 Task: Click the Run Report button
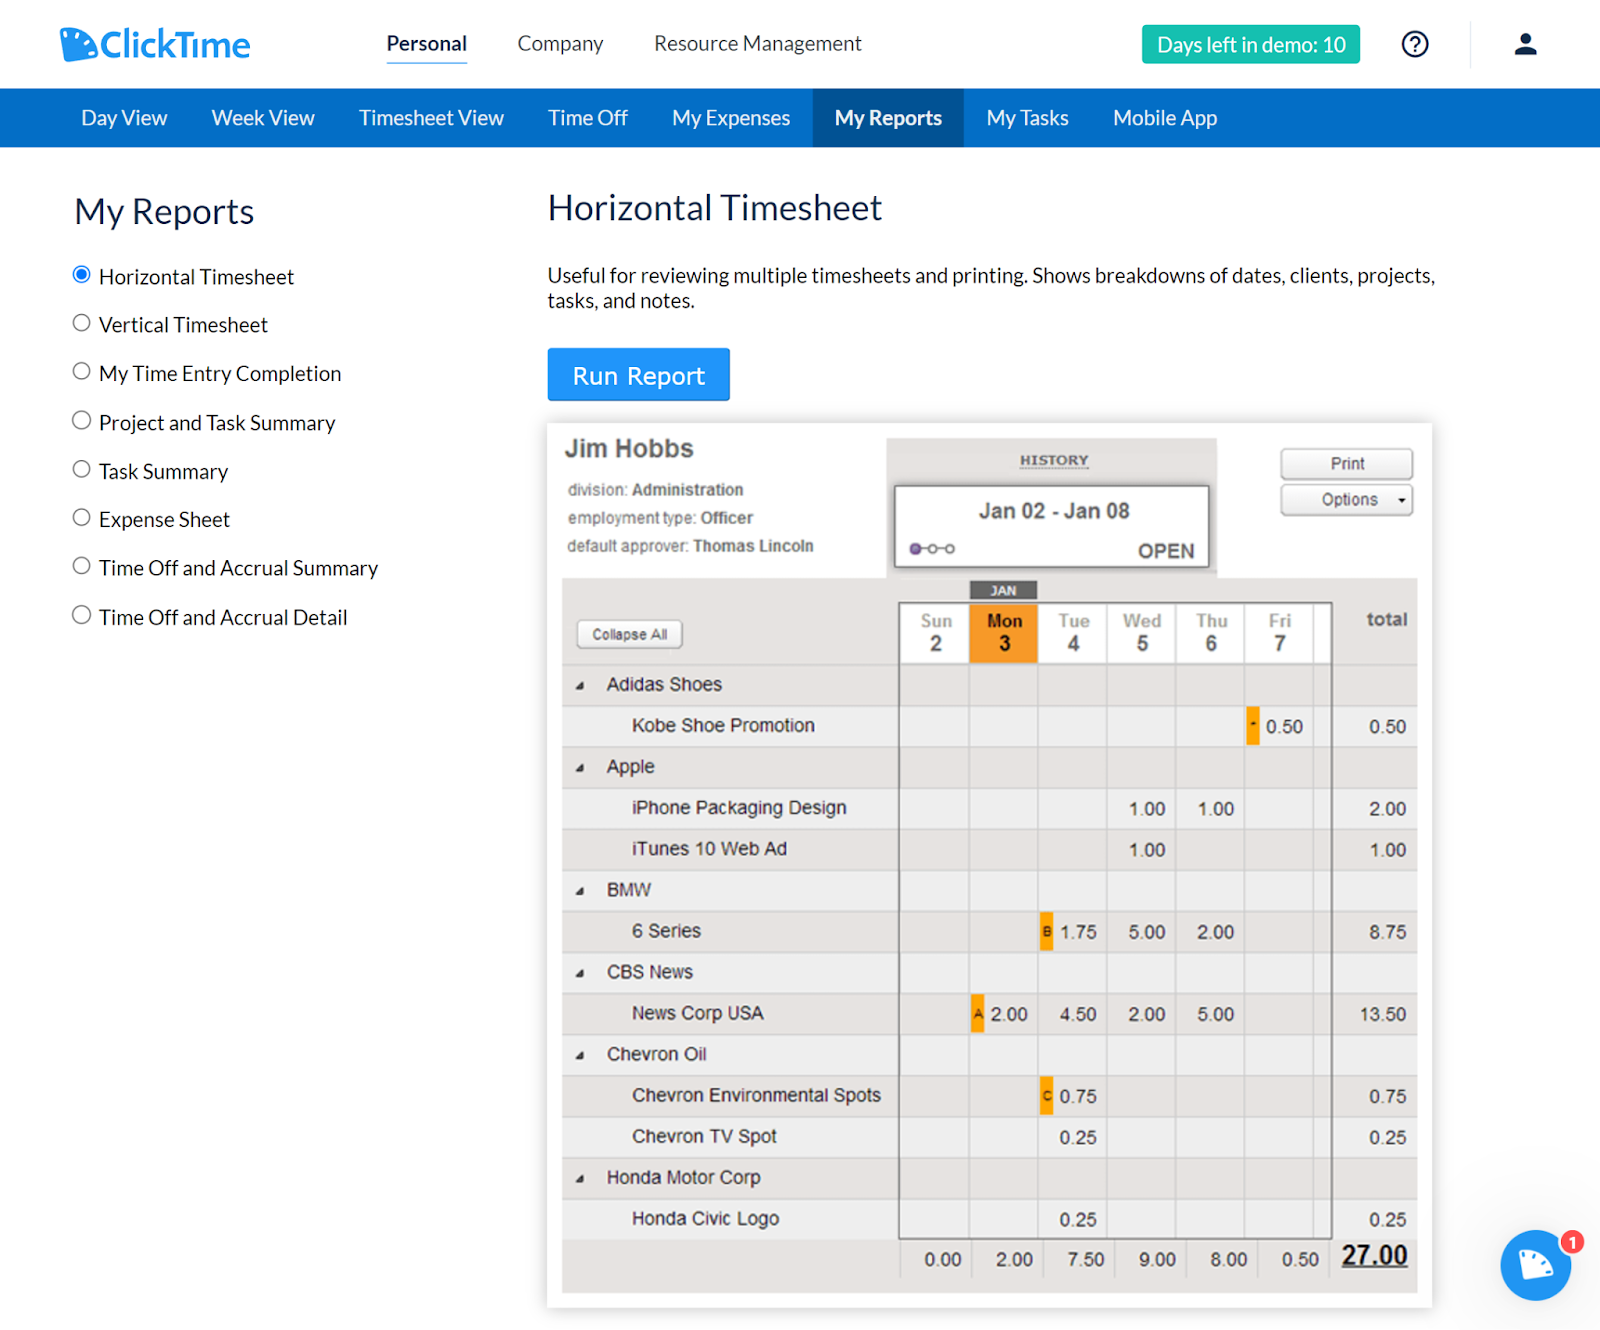(638, 375)
